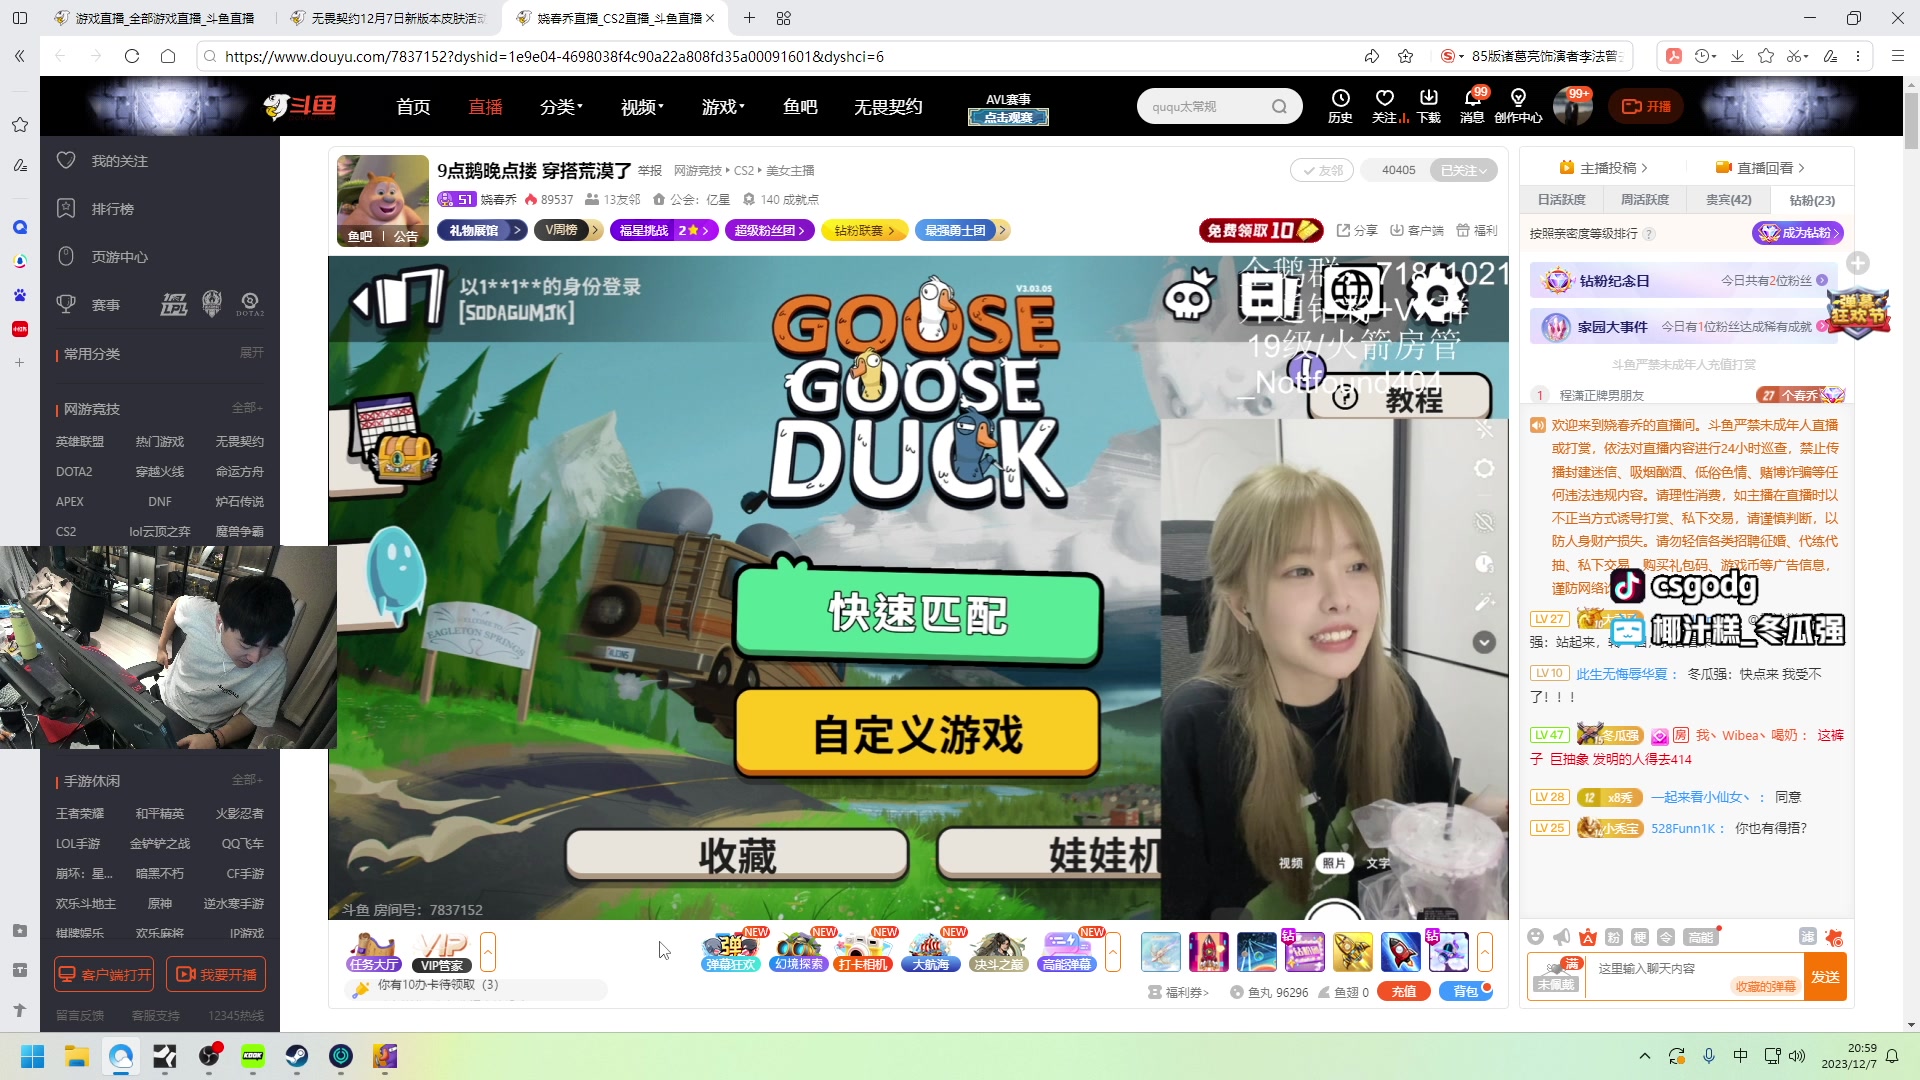This screenshot has height=1080, width=1920.
Task: Show hidden tray icons chevron in taskbar
Action: (x=1645, y=1056)
